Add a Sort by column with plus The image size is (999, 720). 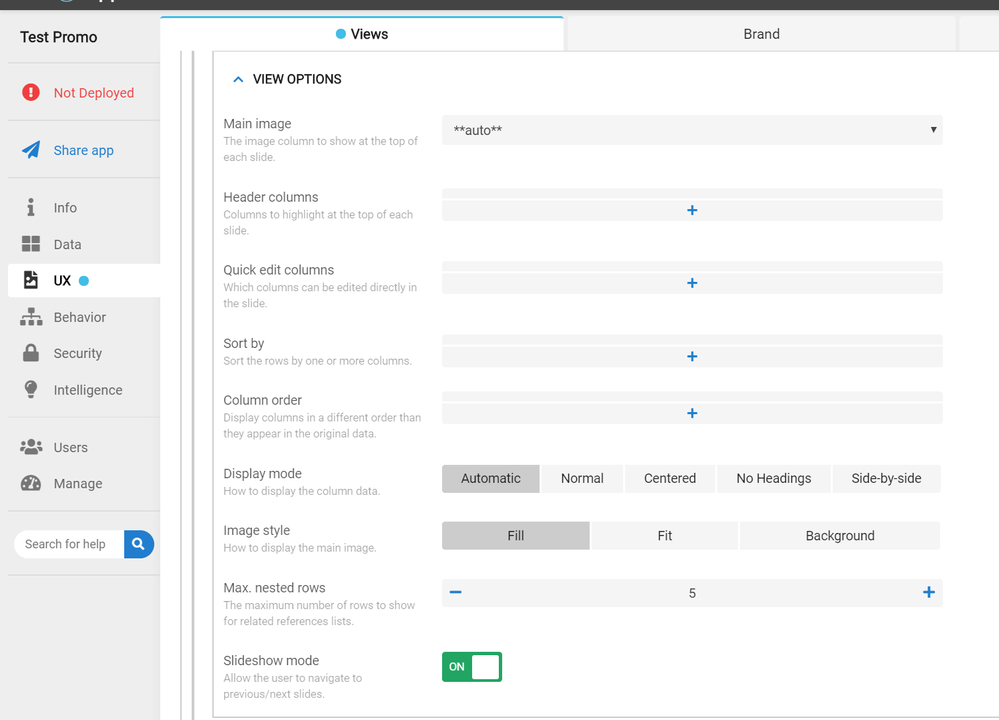point(692,356)
